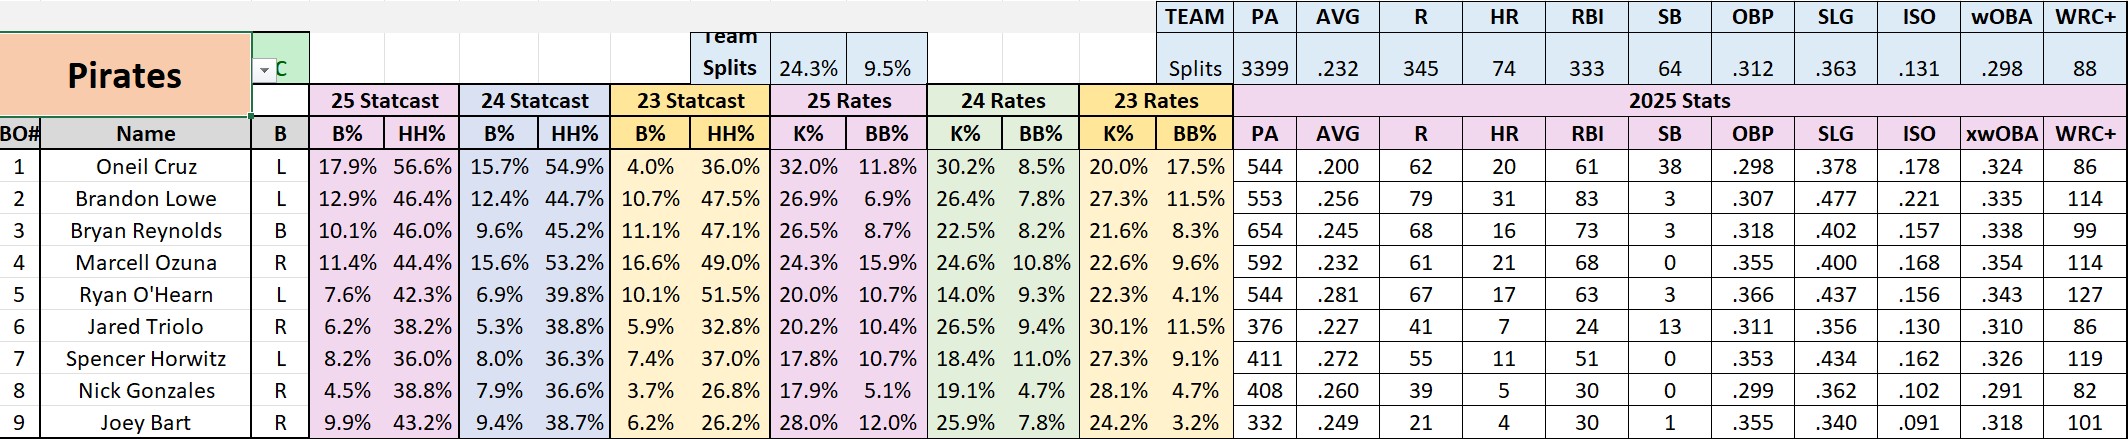Open the dropdown arrow beside Pirates

(x=264, y=70)
